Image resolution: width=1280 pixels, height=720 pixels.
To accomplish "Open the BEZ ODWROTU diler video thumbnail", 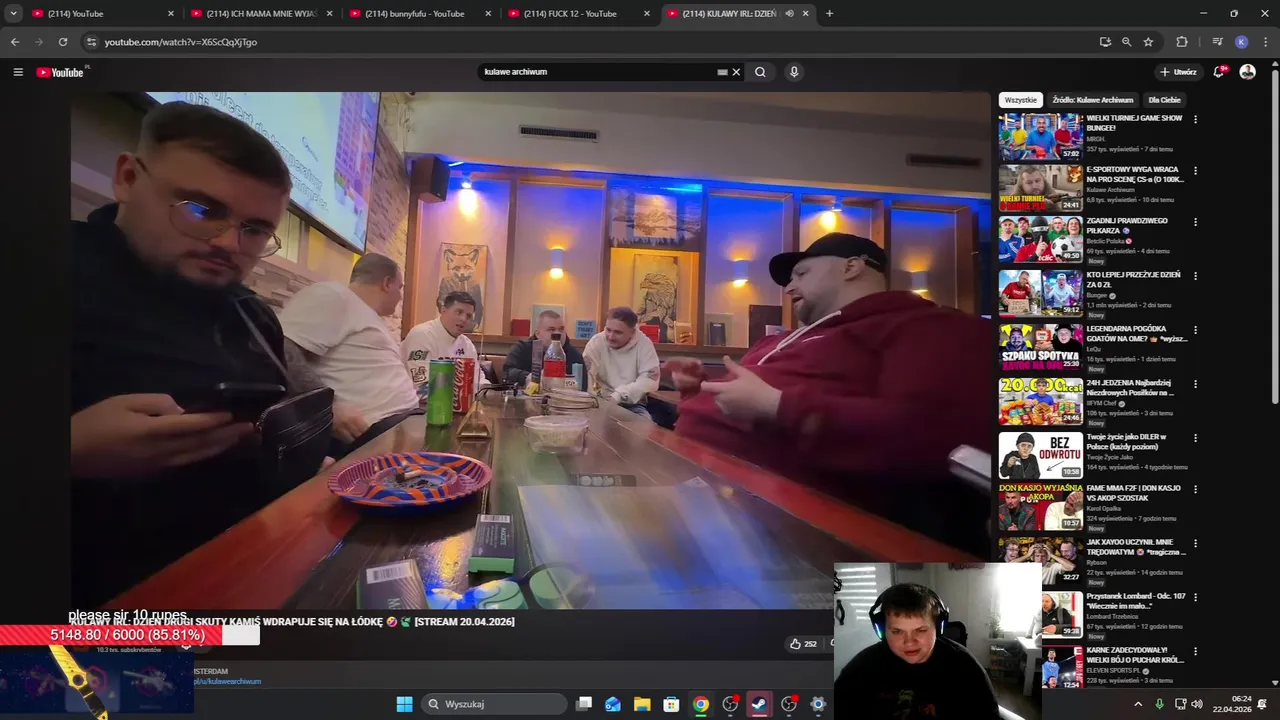I will pyautogui.click(x=1040, y=455).
